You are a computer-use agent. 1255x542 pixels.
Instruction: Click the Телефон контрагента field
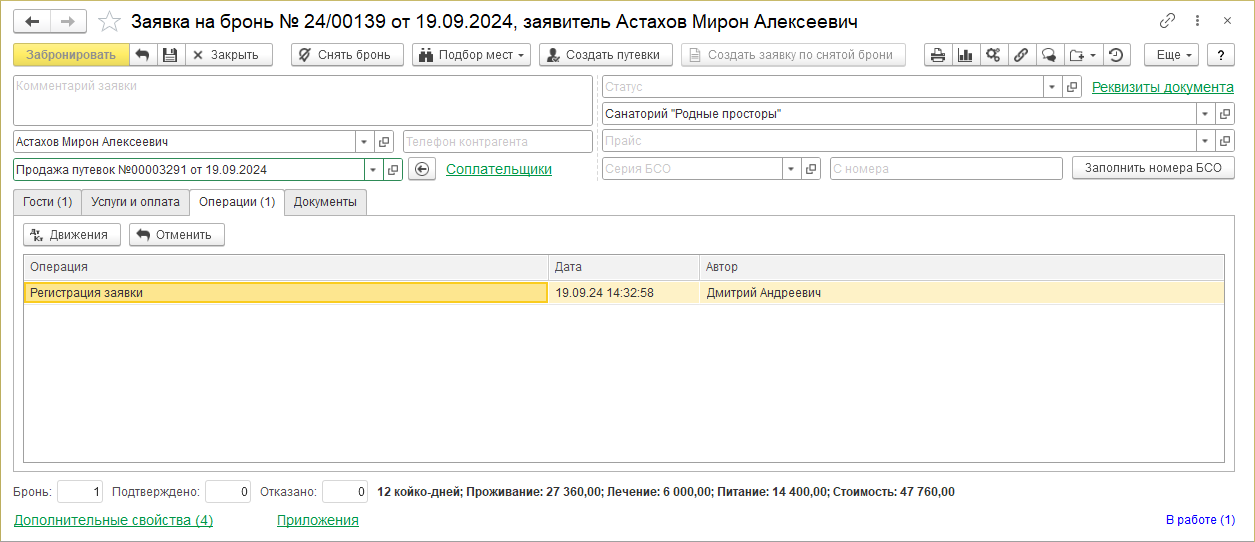tap(497, 142)
